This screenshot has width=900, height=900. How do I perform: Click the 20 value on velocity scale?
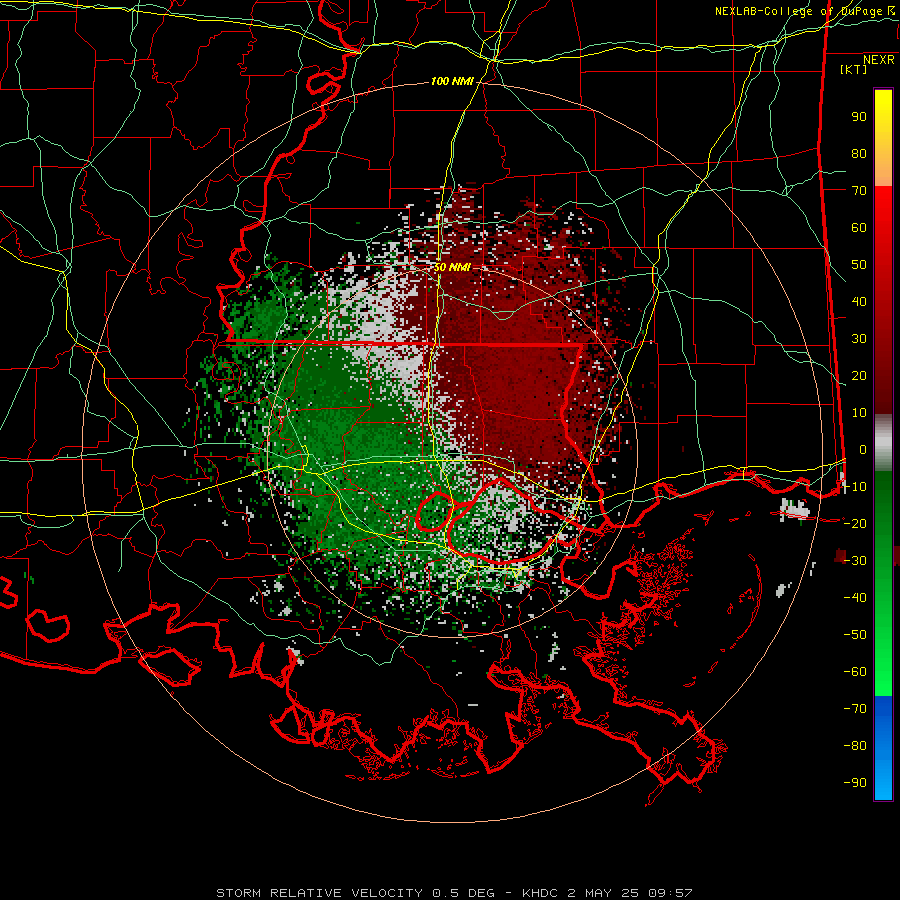[859, 376]
